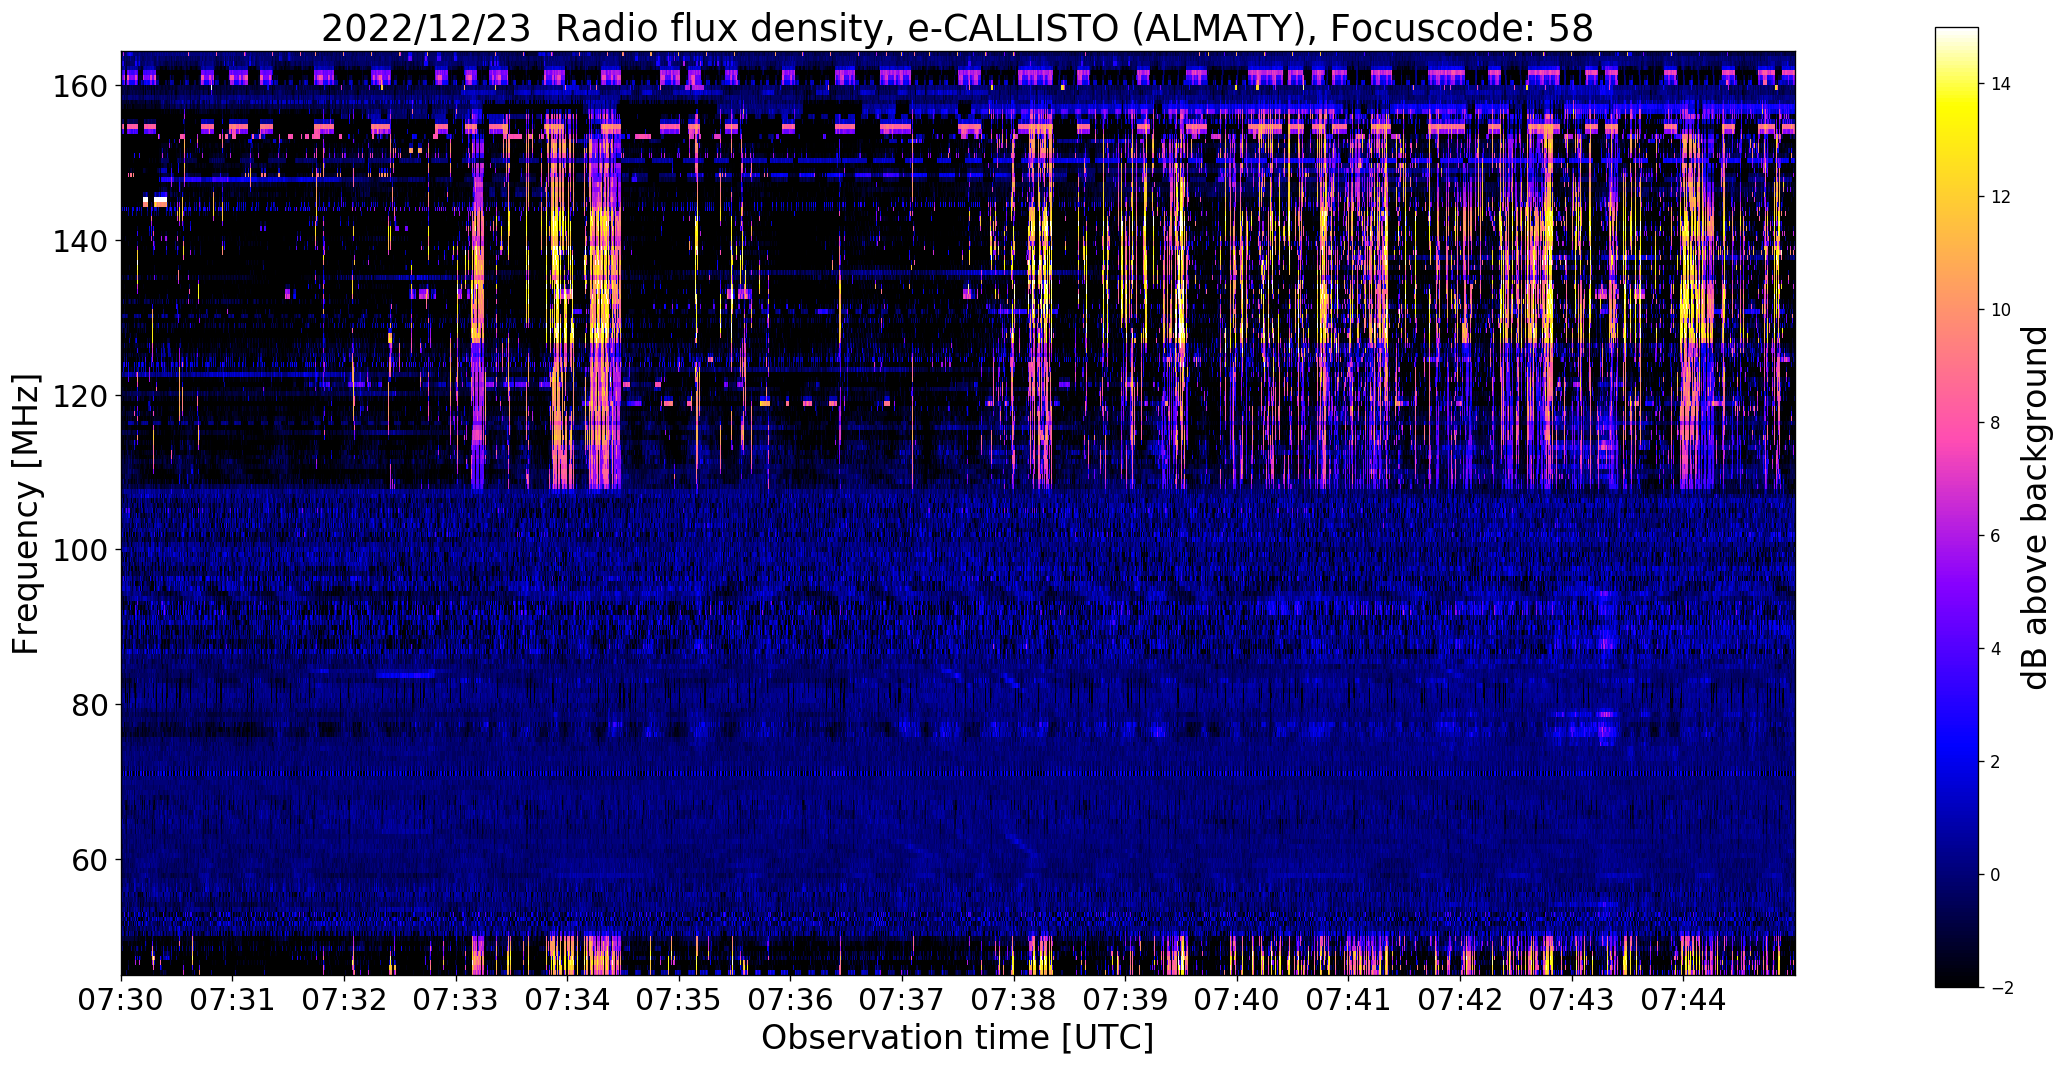The height and width of the screenshot is (1067, 2066).
Task: Click the 80 MHz frequency tick label
Action: (88, 705)
